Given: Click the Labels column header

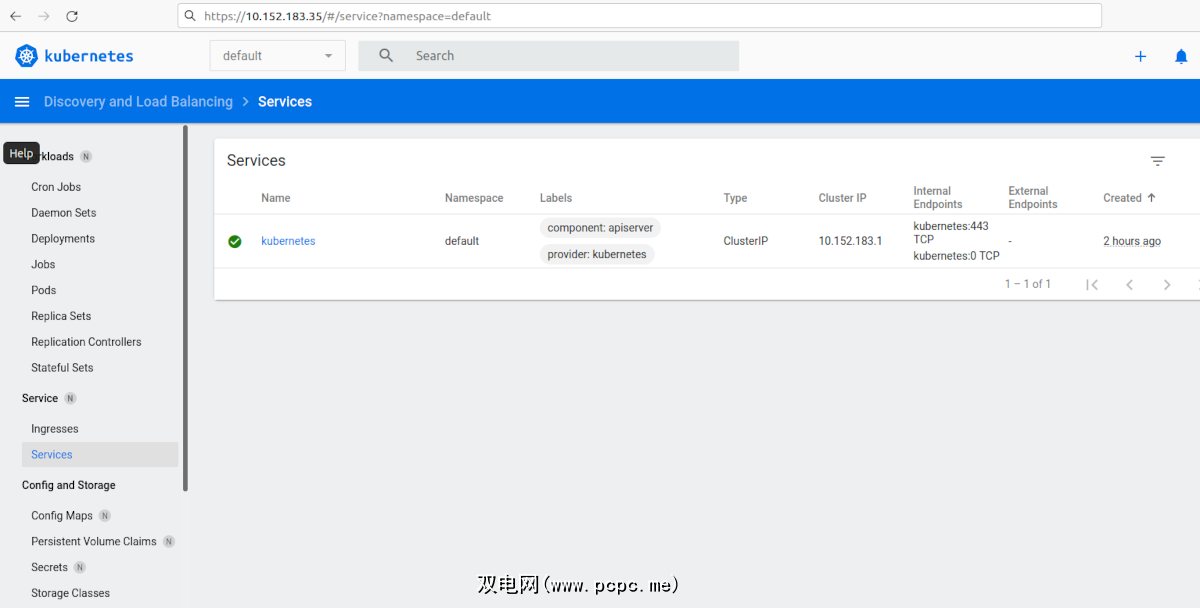Looking at the screenshot, I should pyautogui.click(x=556, y=198).
